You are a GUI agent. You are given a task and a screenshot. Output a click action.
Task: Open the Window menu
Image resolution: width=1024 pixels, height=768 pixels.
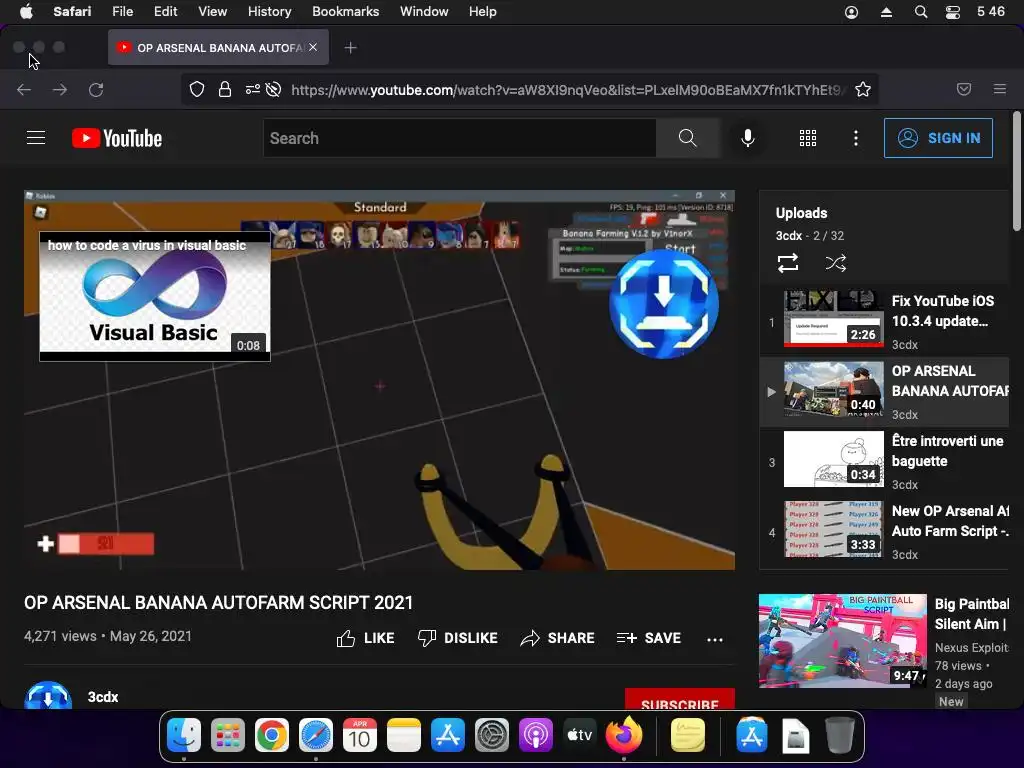pyautogui.click(x=424, y=11)
